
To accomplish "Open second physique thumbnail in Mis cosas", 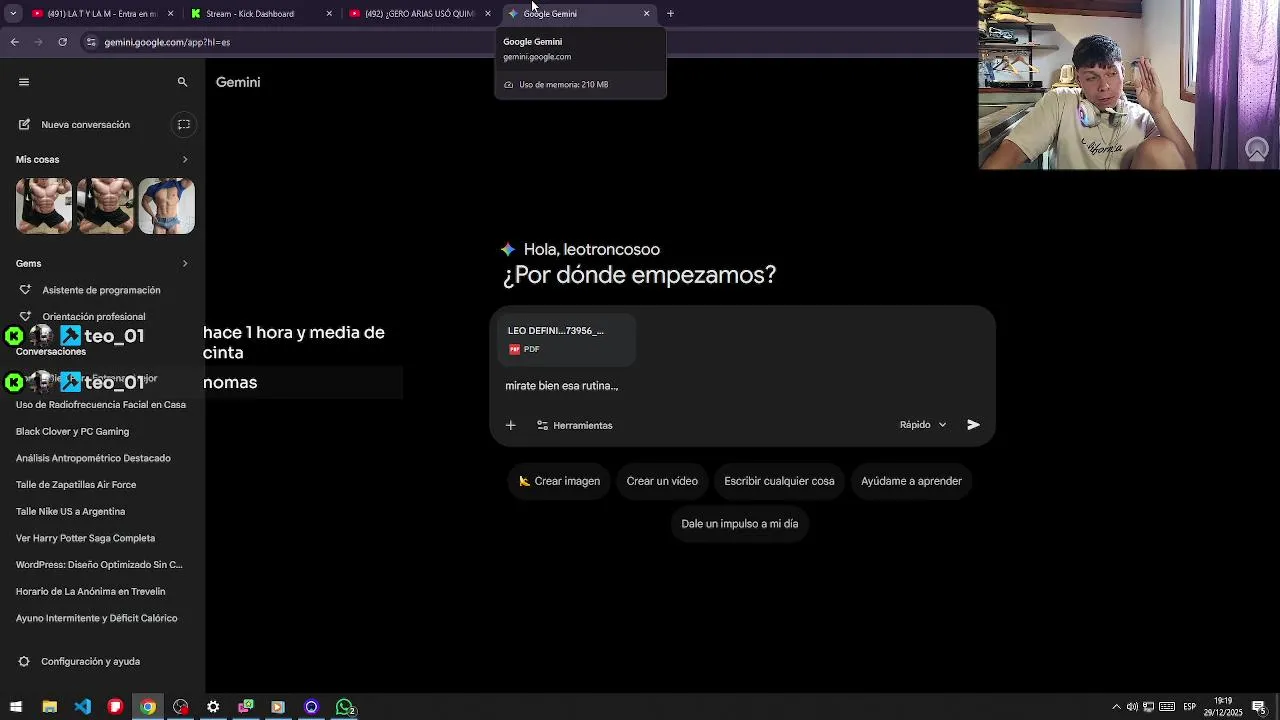I will coord(105,206).
